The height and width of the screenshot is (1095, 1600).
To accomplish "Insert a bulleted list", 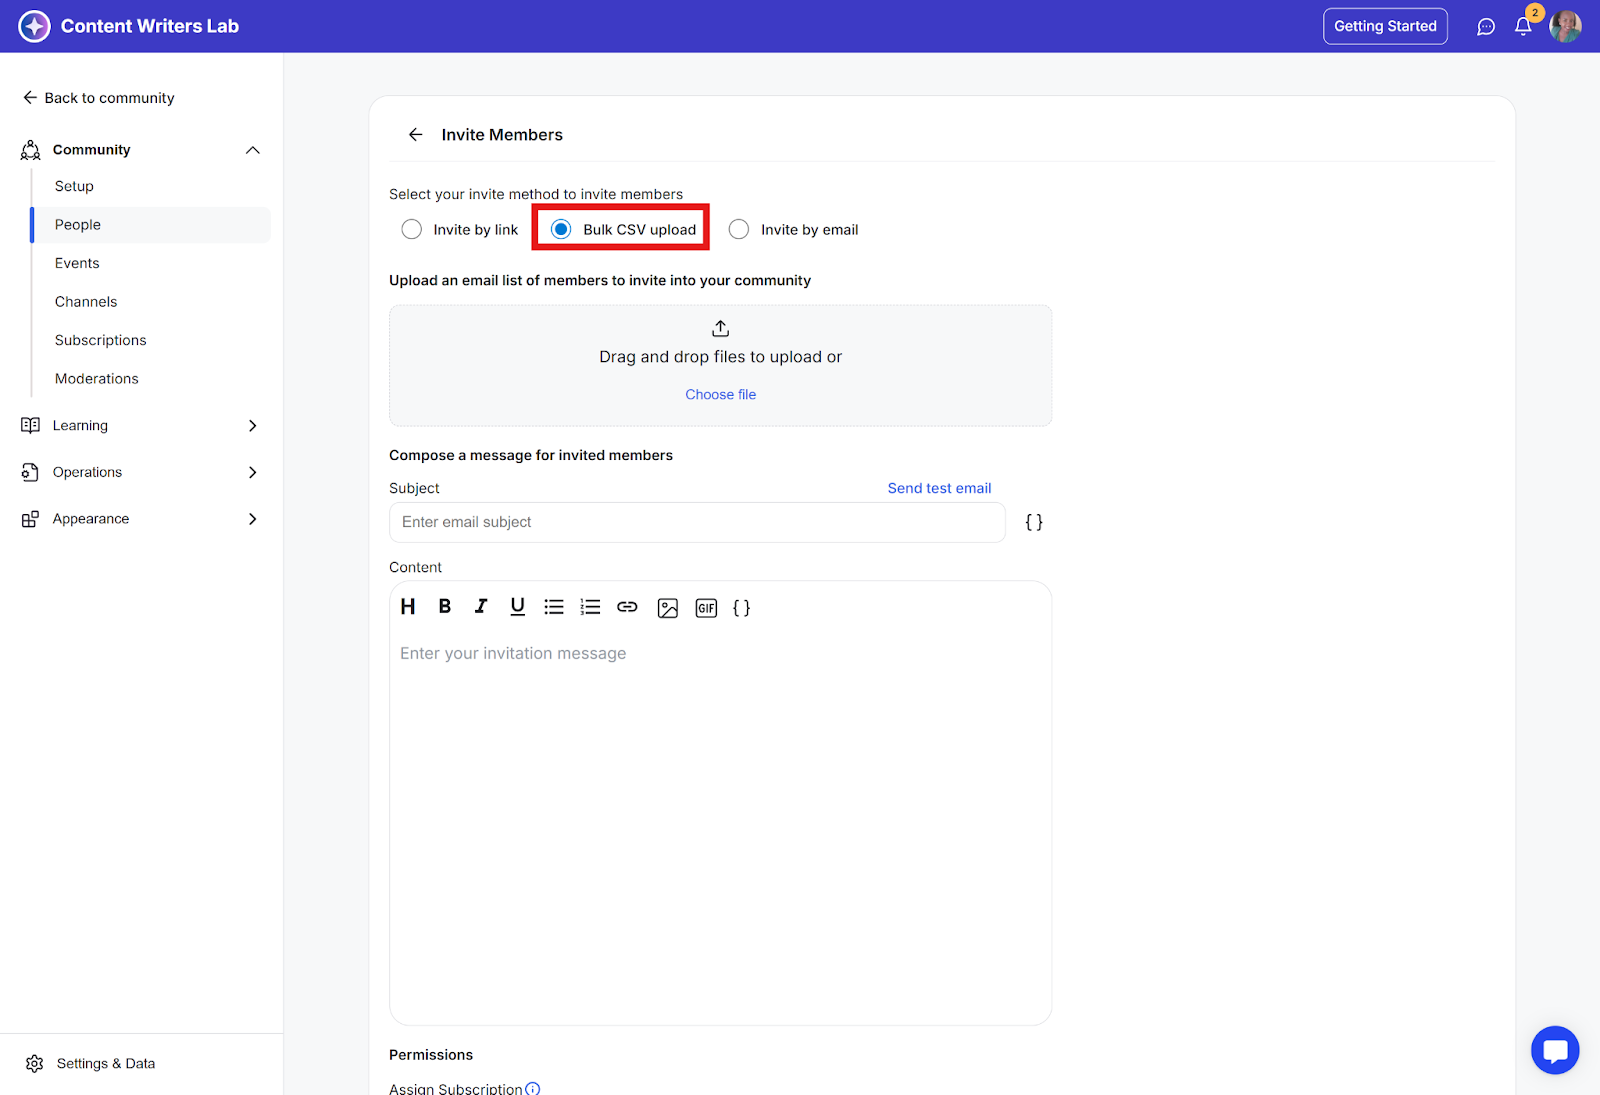I will tap(554, 607).
